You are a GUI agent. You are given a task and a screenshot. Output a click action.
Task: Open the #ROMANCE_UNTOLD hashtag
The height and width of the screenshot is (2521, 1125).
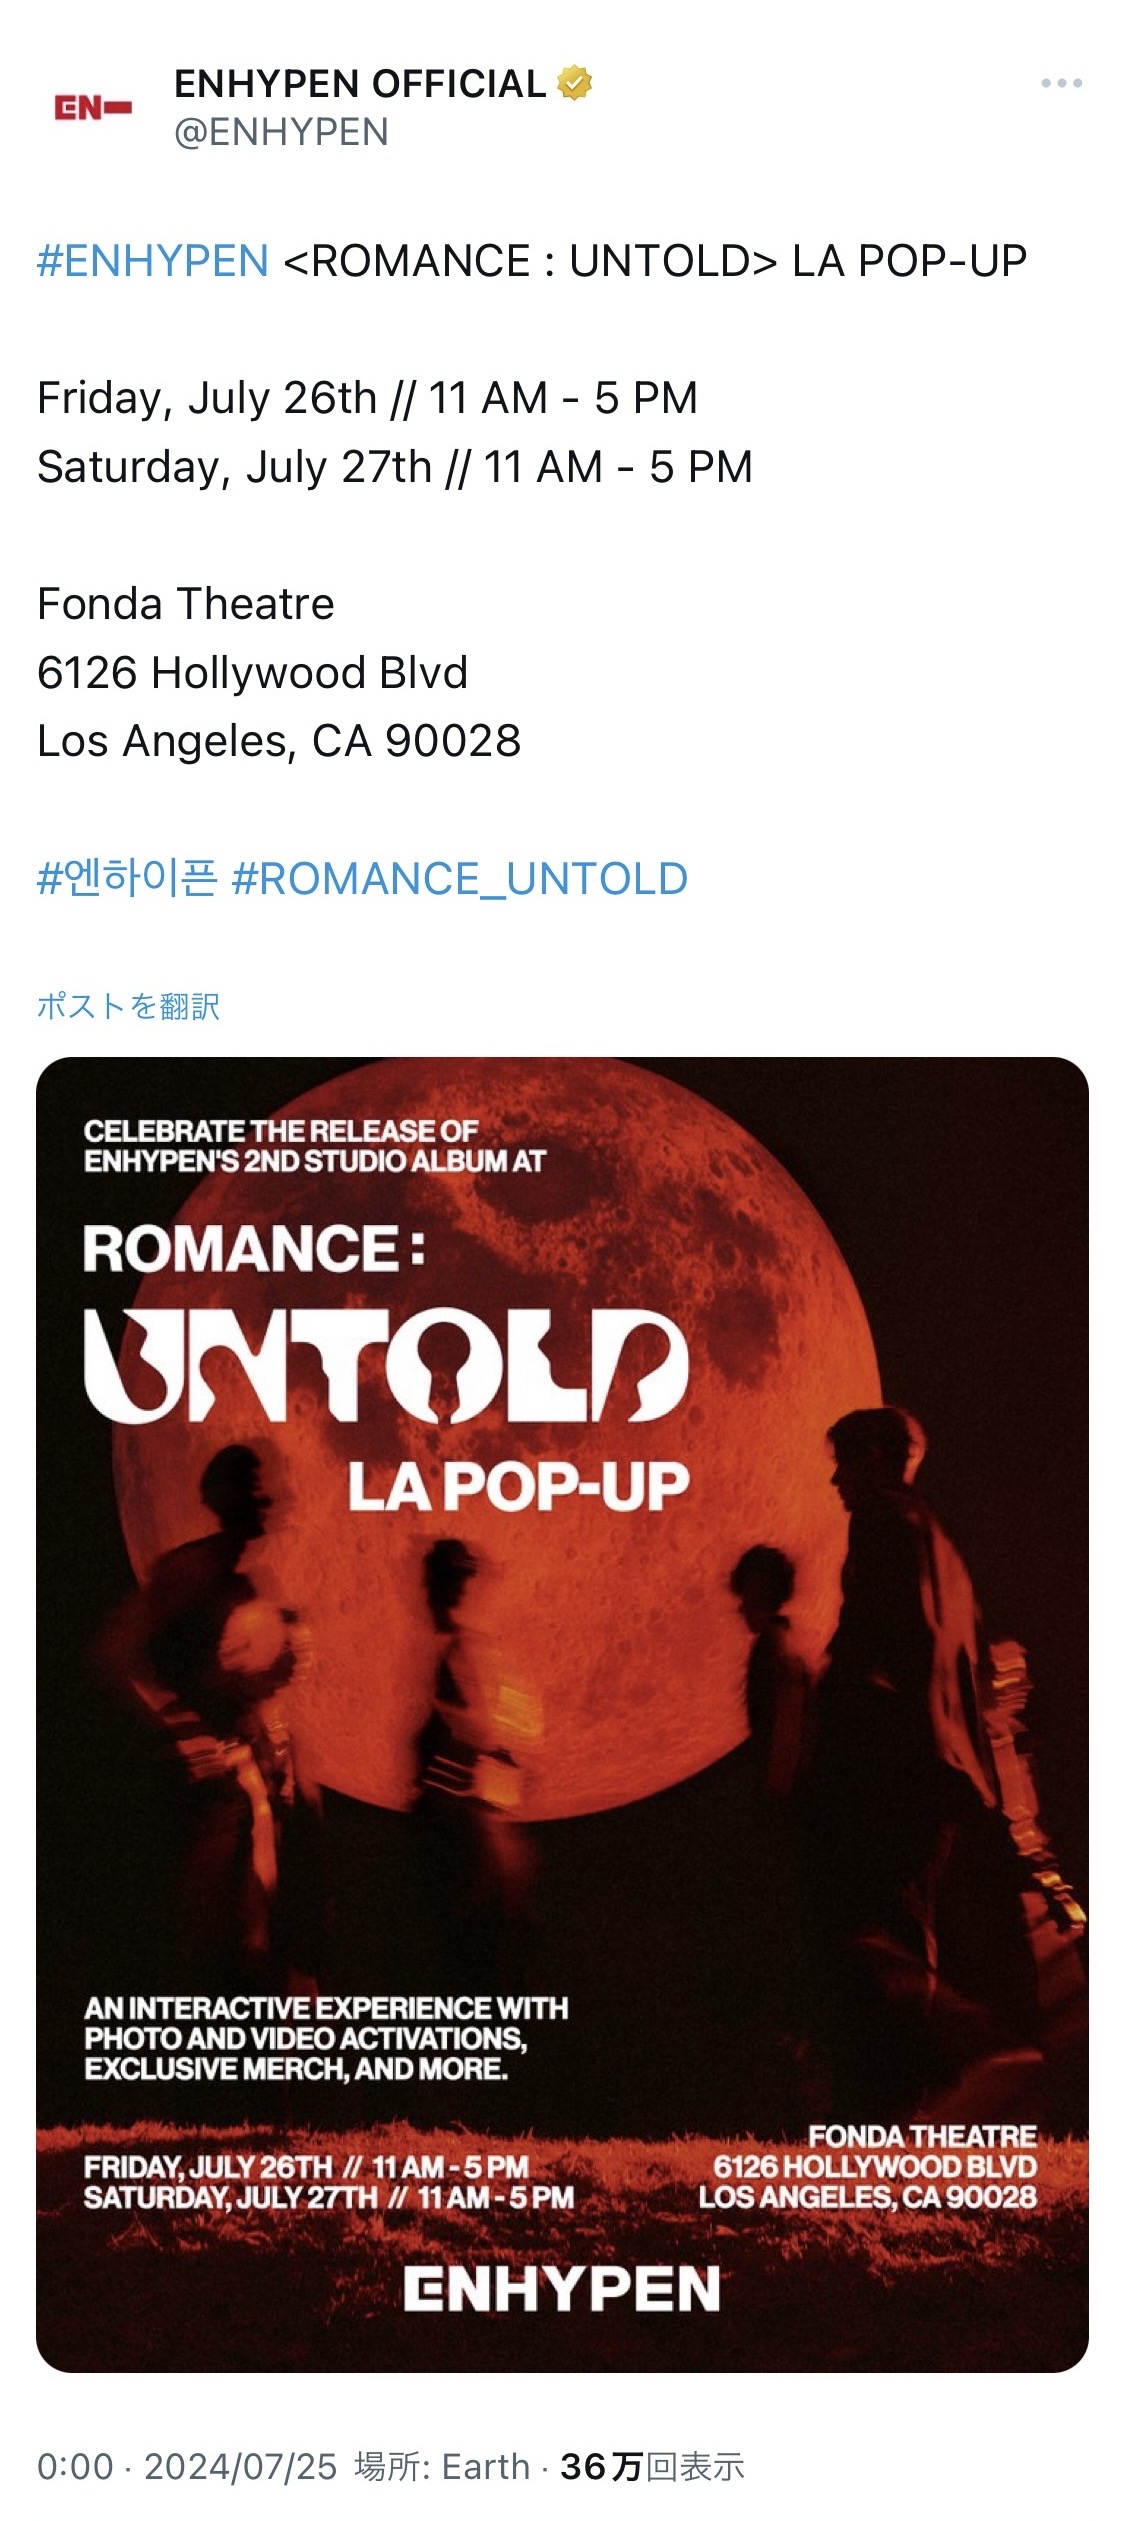pos(460,879)
